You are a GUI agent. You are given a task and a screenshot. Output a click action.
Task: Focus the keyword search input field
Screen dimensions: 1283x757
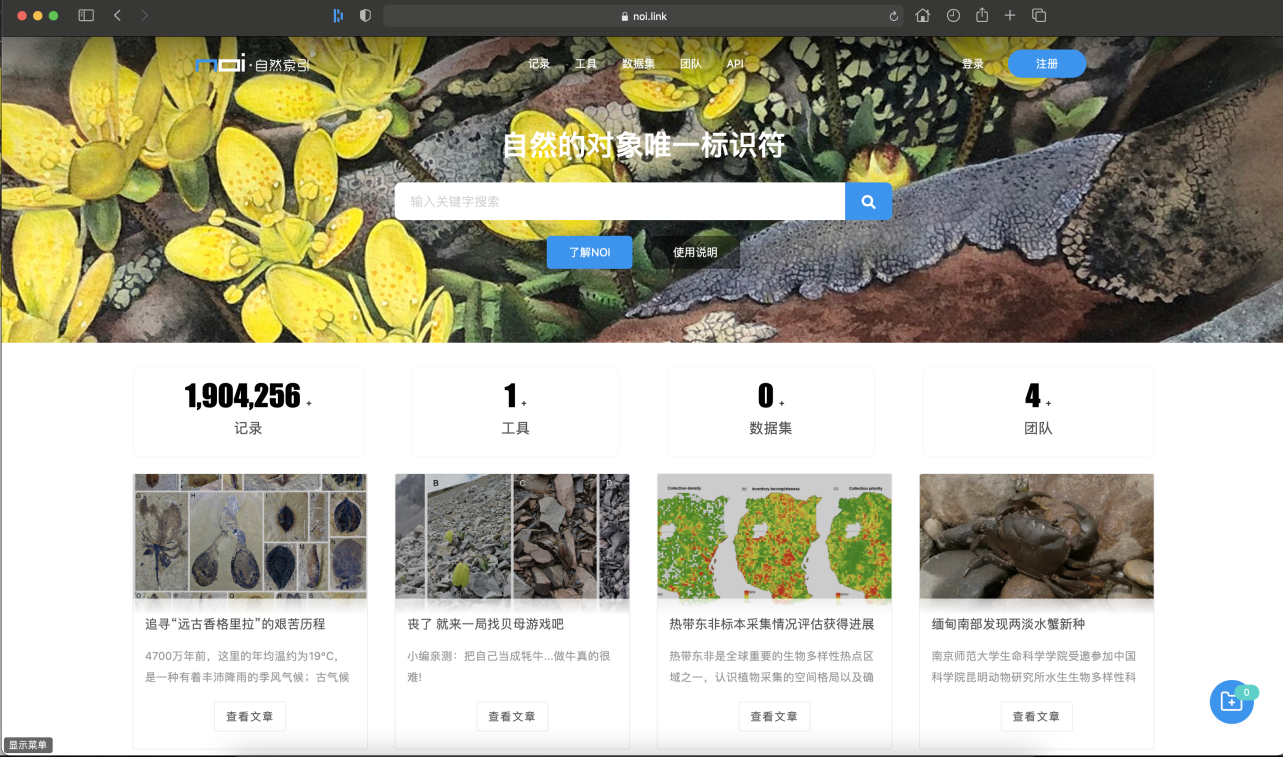(x=620, y=201)
